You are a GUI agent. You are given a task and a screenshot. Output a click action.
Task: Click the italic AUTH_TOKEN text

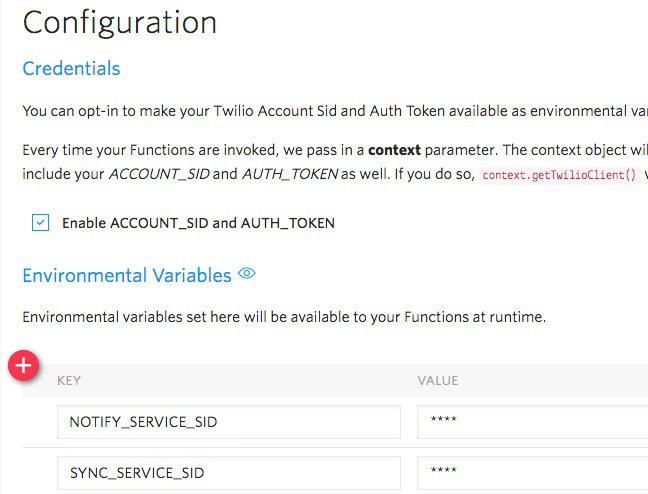coord(290,174)
